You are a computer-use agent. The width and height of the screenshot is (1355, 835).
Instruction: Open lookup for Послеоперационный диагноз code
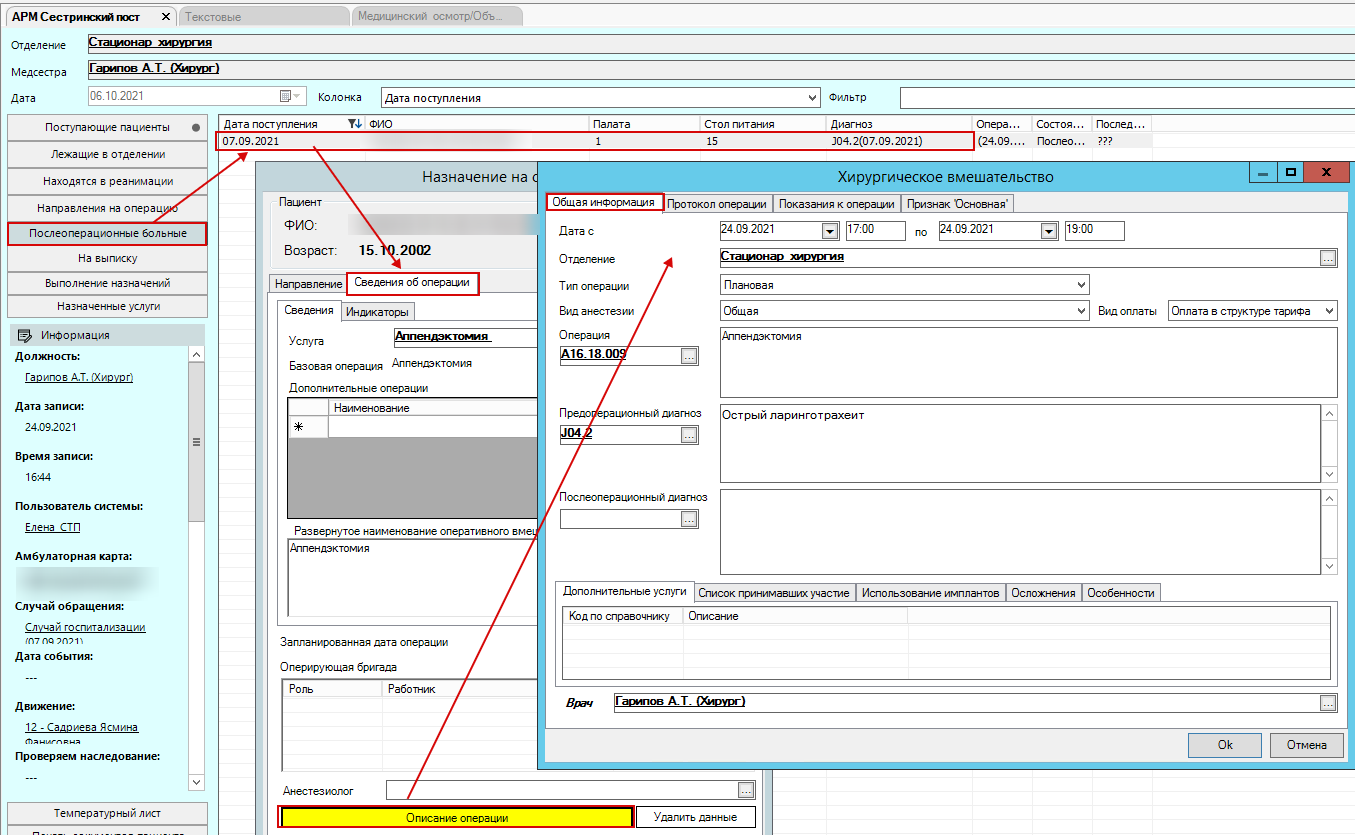688,519
